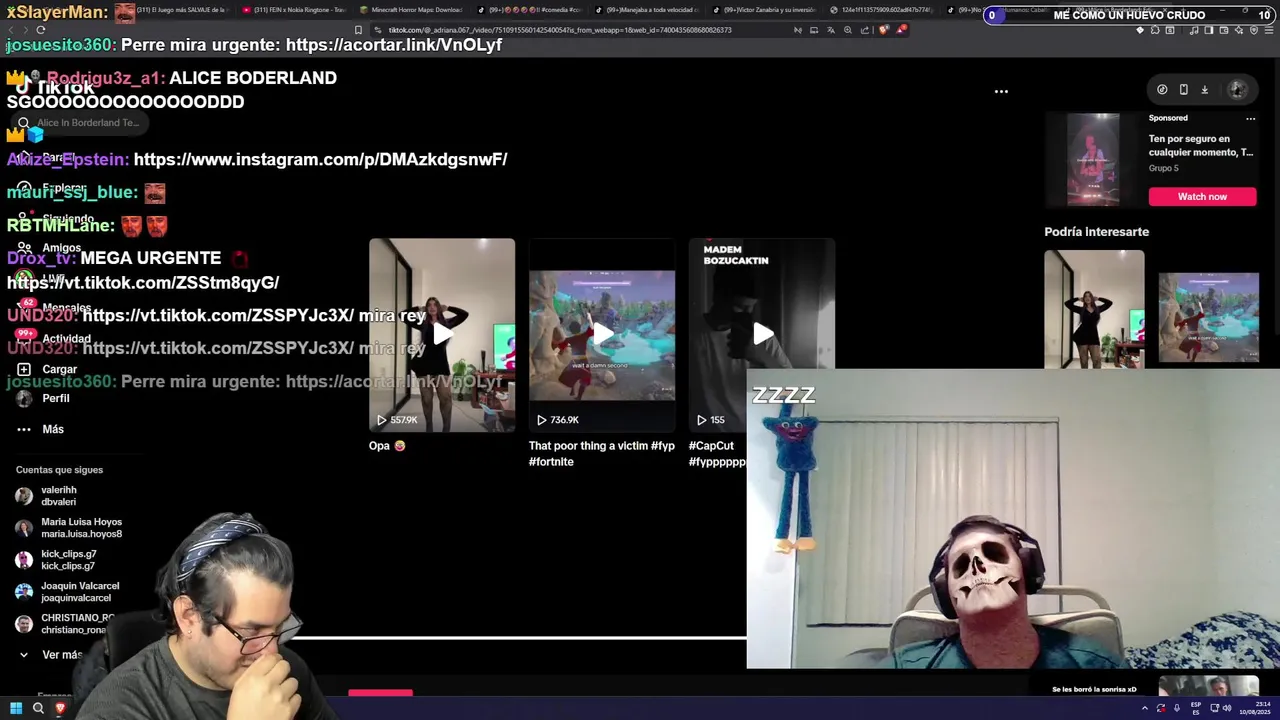Switch to the Victor Zanabria tab

(766, 10)
